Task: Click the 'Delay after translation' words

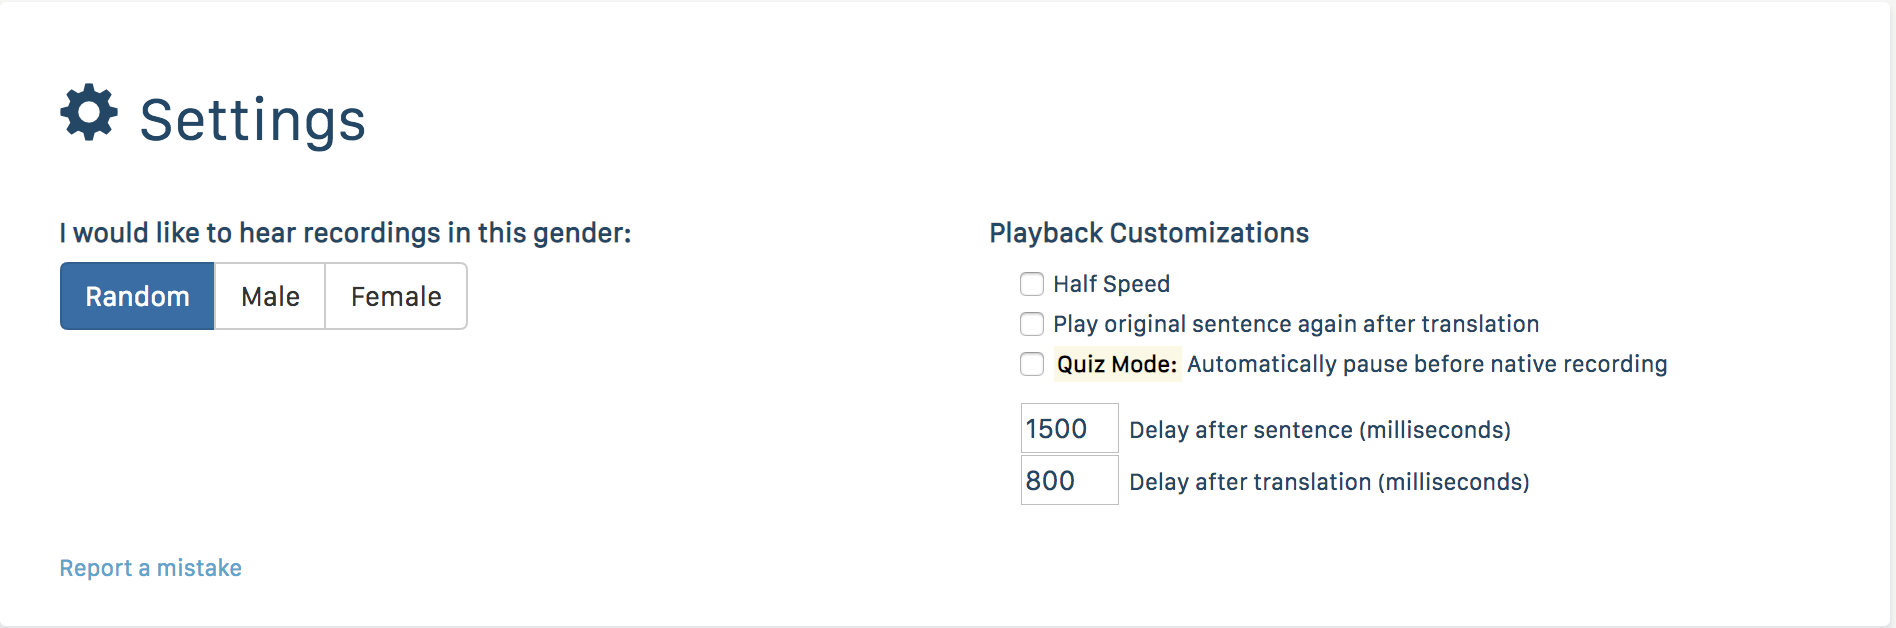Action: click(x=1250, y=482)
